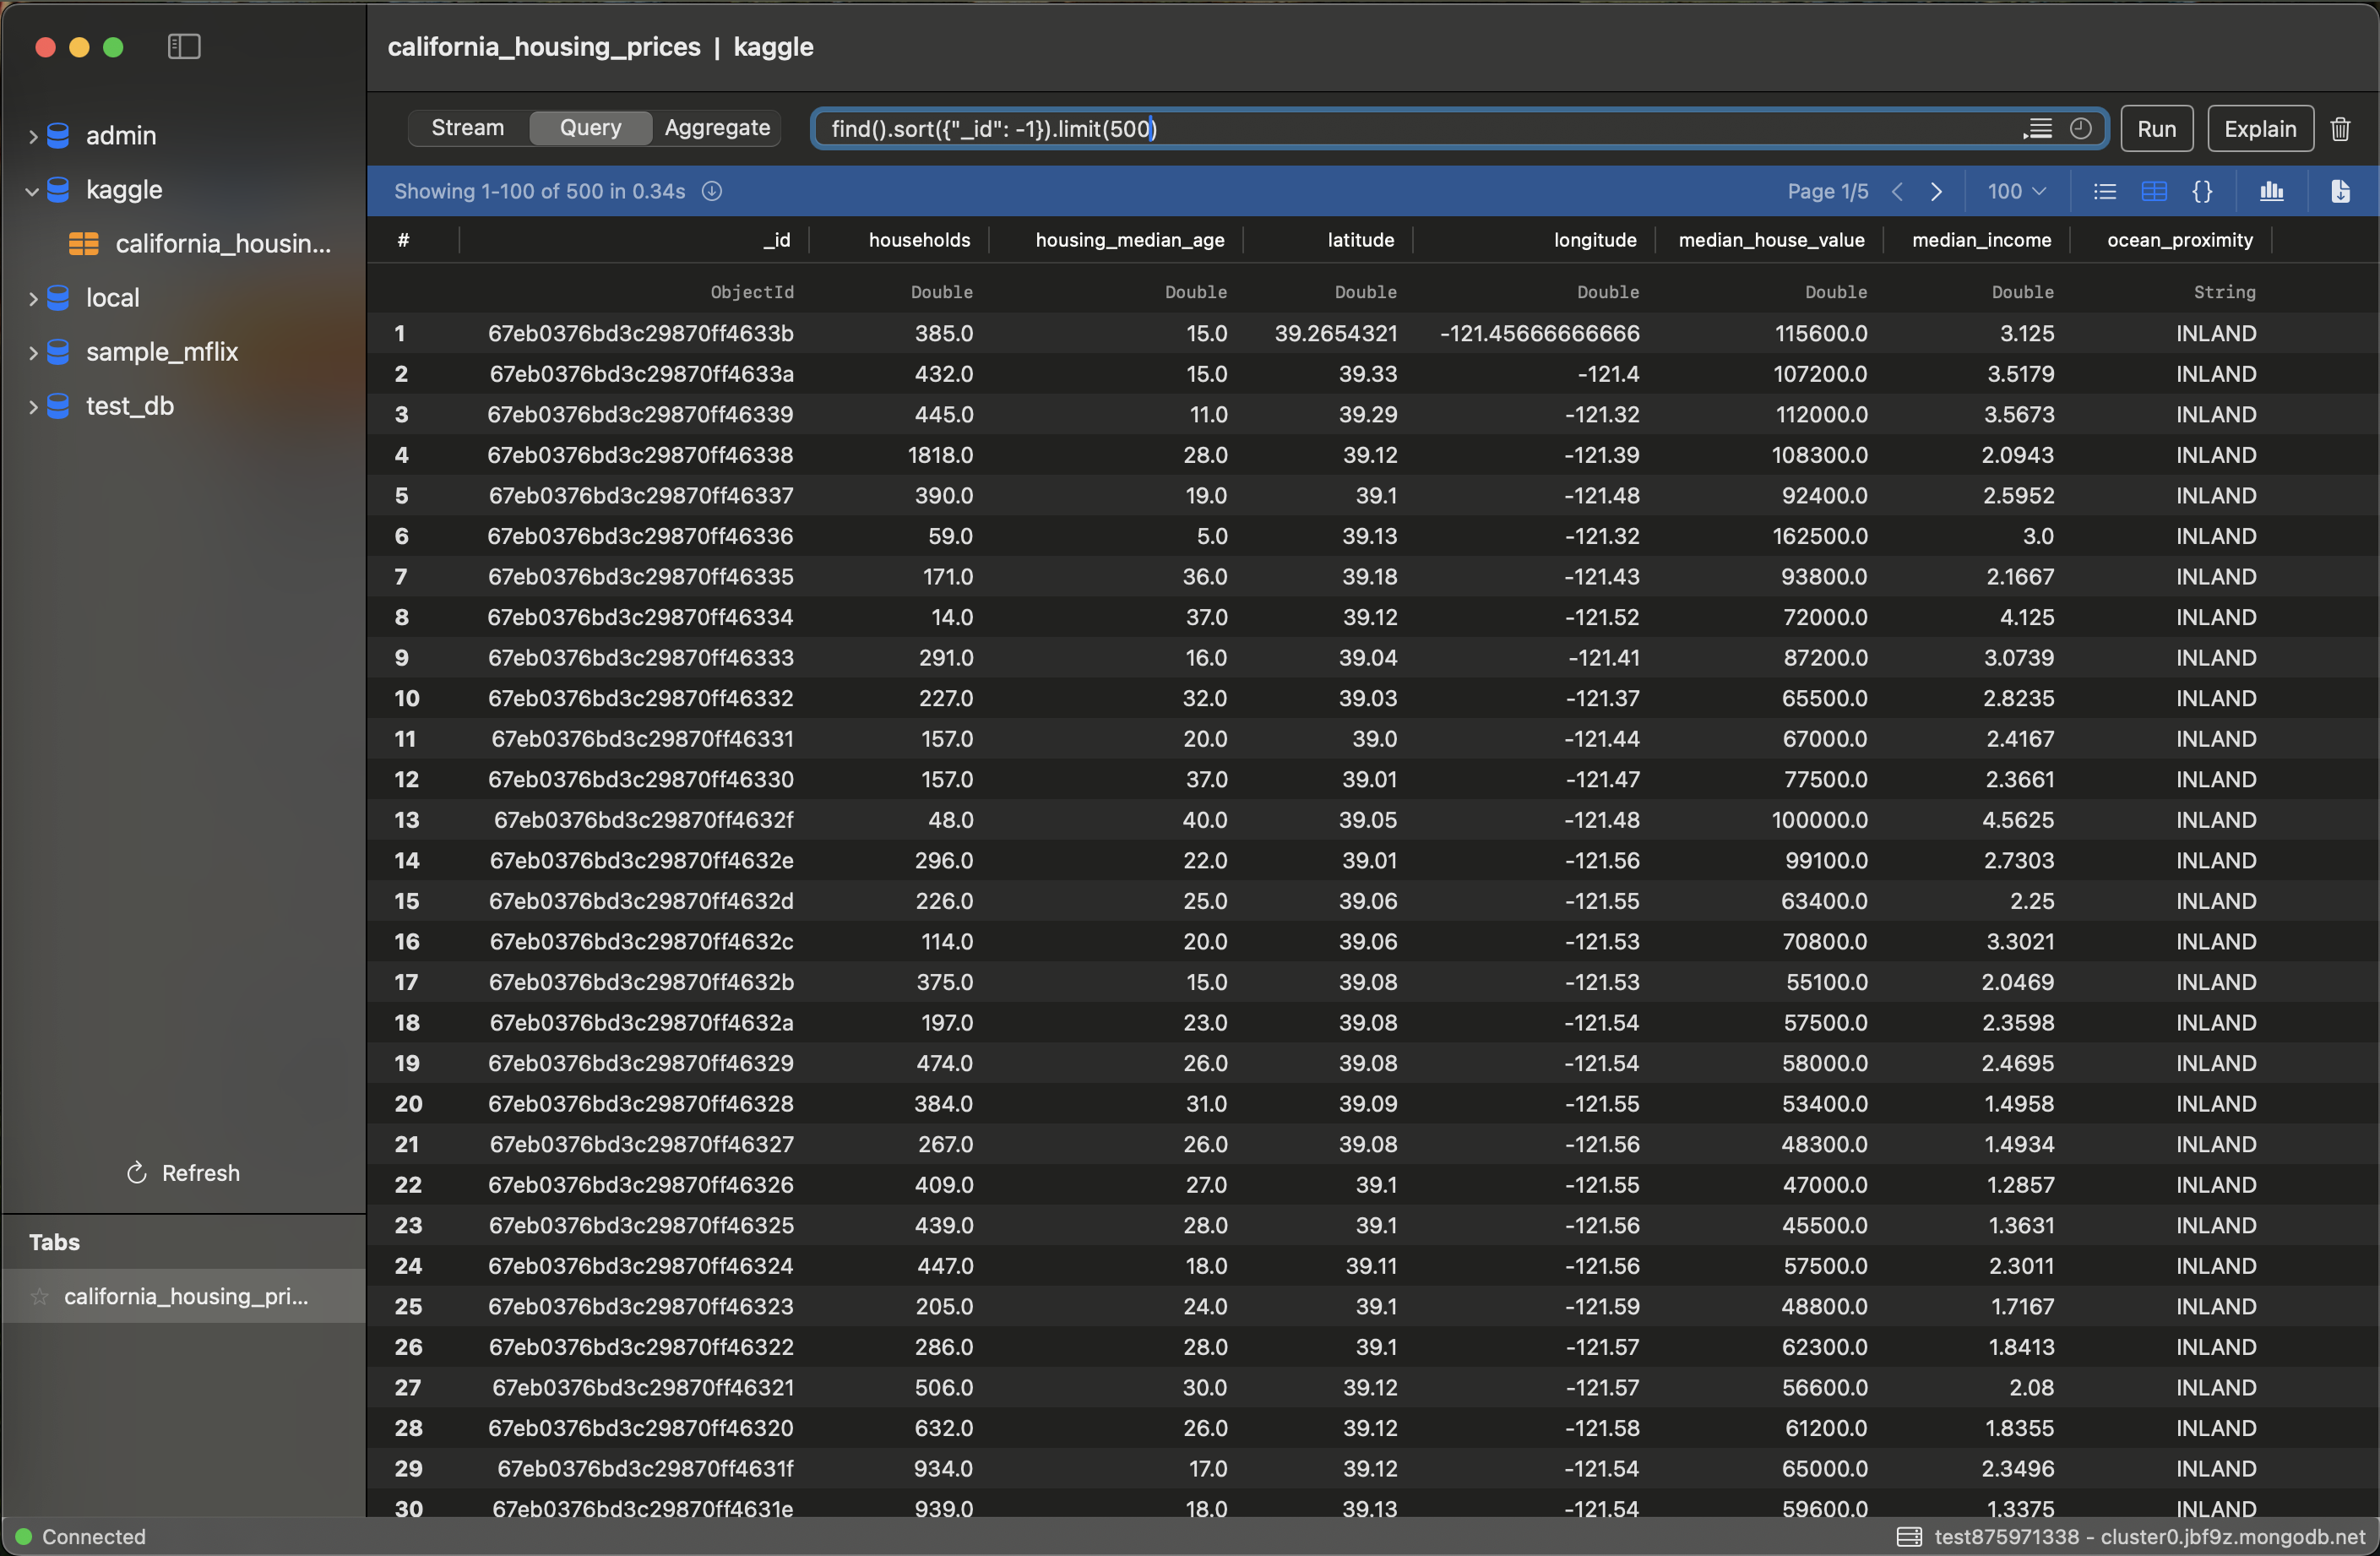Click the info icon beside results count

pos(712,191)
